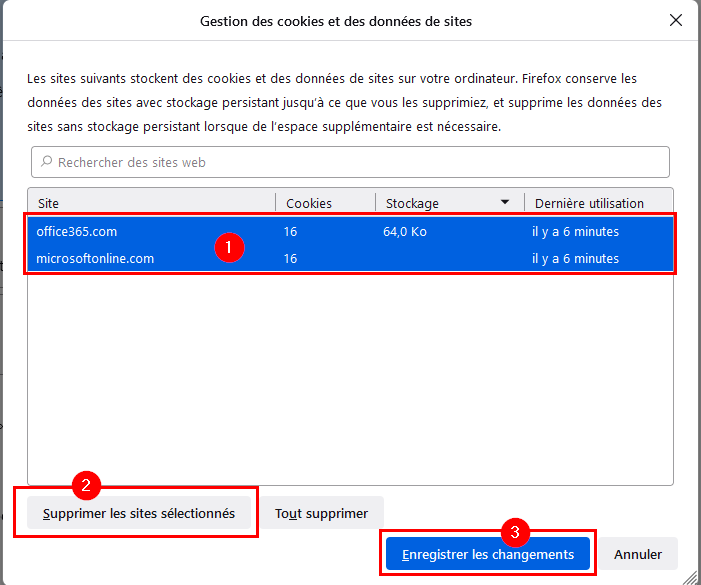Sort by the Cookies column header

point(325,203)
